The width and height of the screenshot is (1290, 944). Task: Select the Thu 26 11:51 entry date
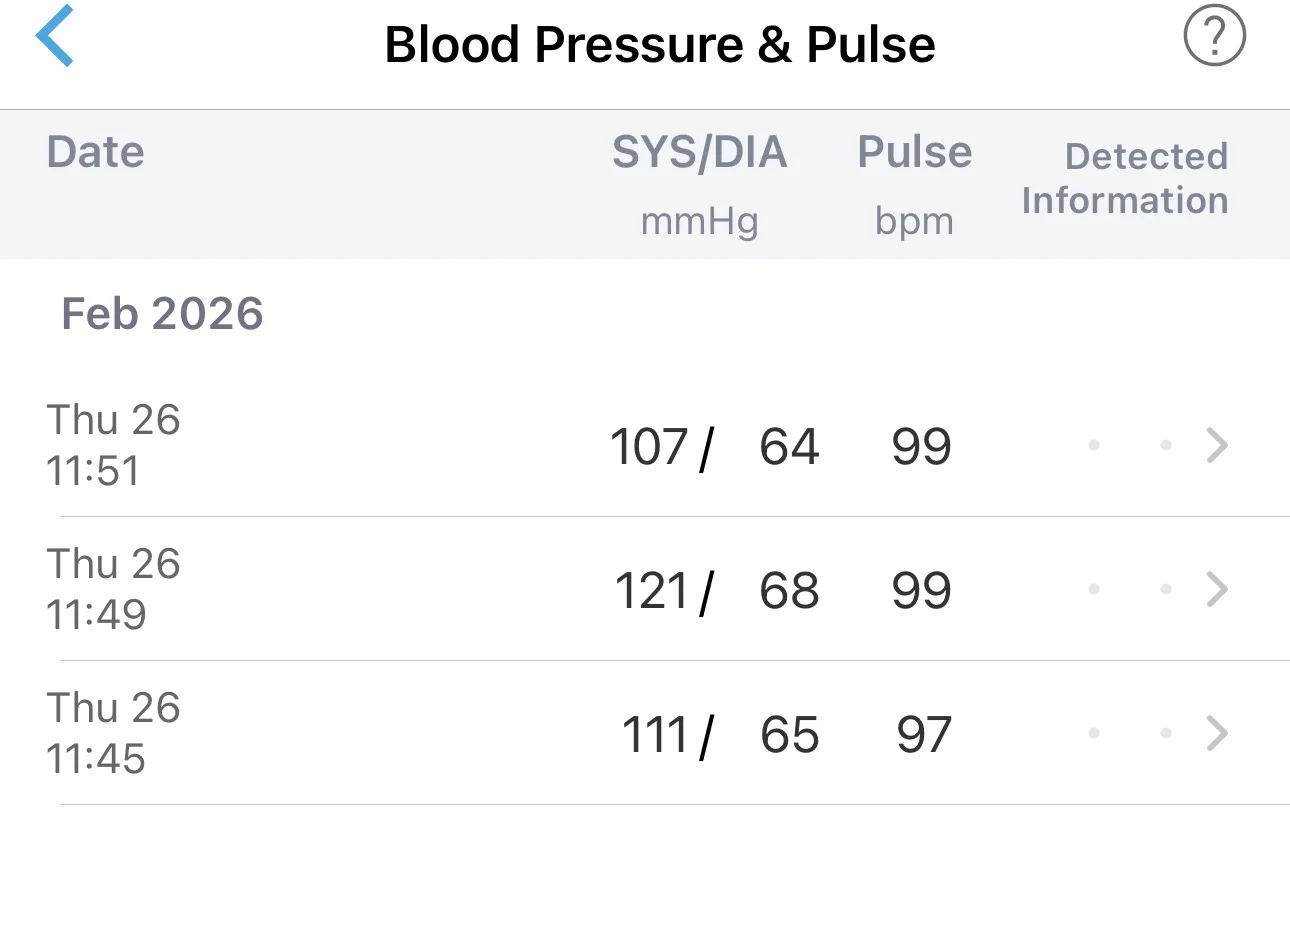(113, 445)
